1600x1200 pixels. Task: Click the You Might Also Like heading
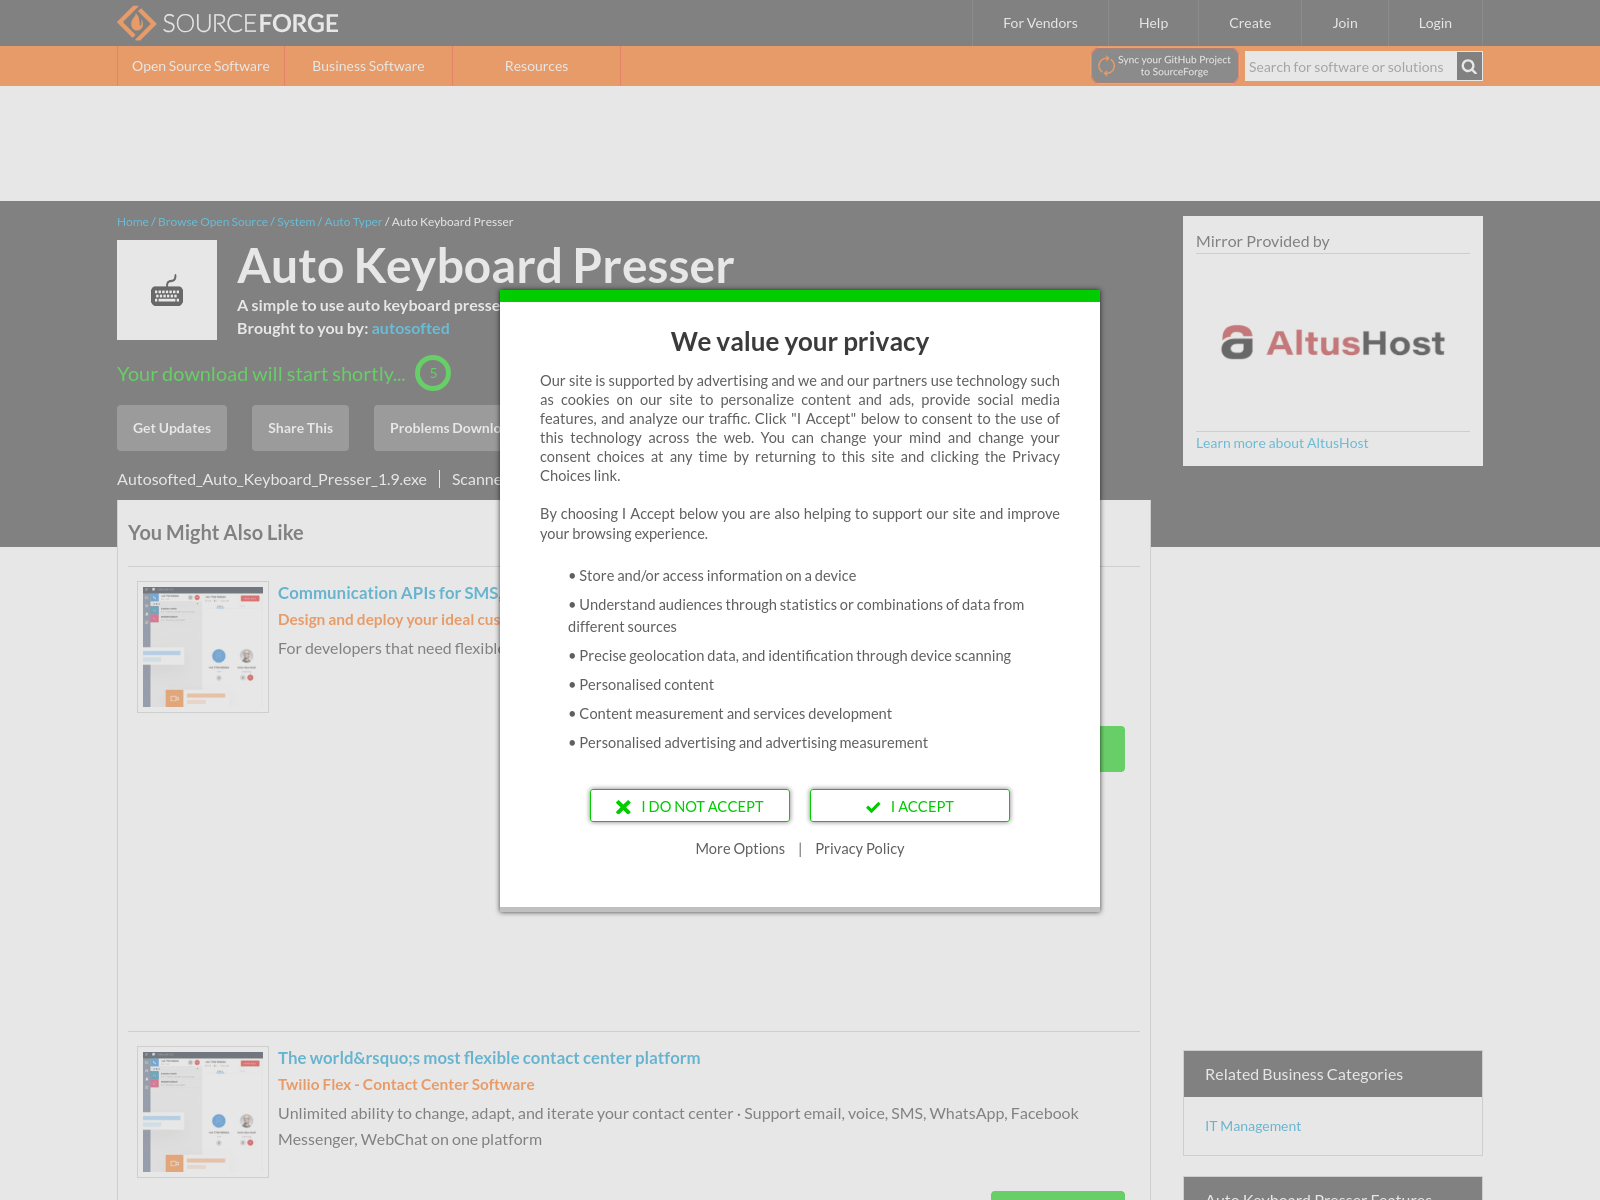coord(216,533)
